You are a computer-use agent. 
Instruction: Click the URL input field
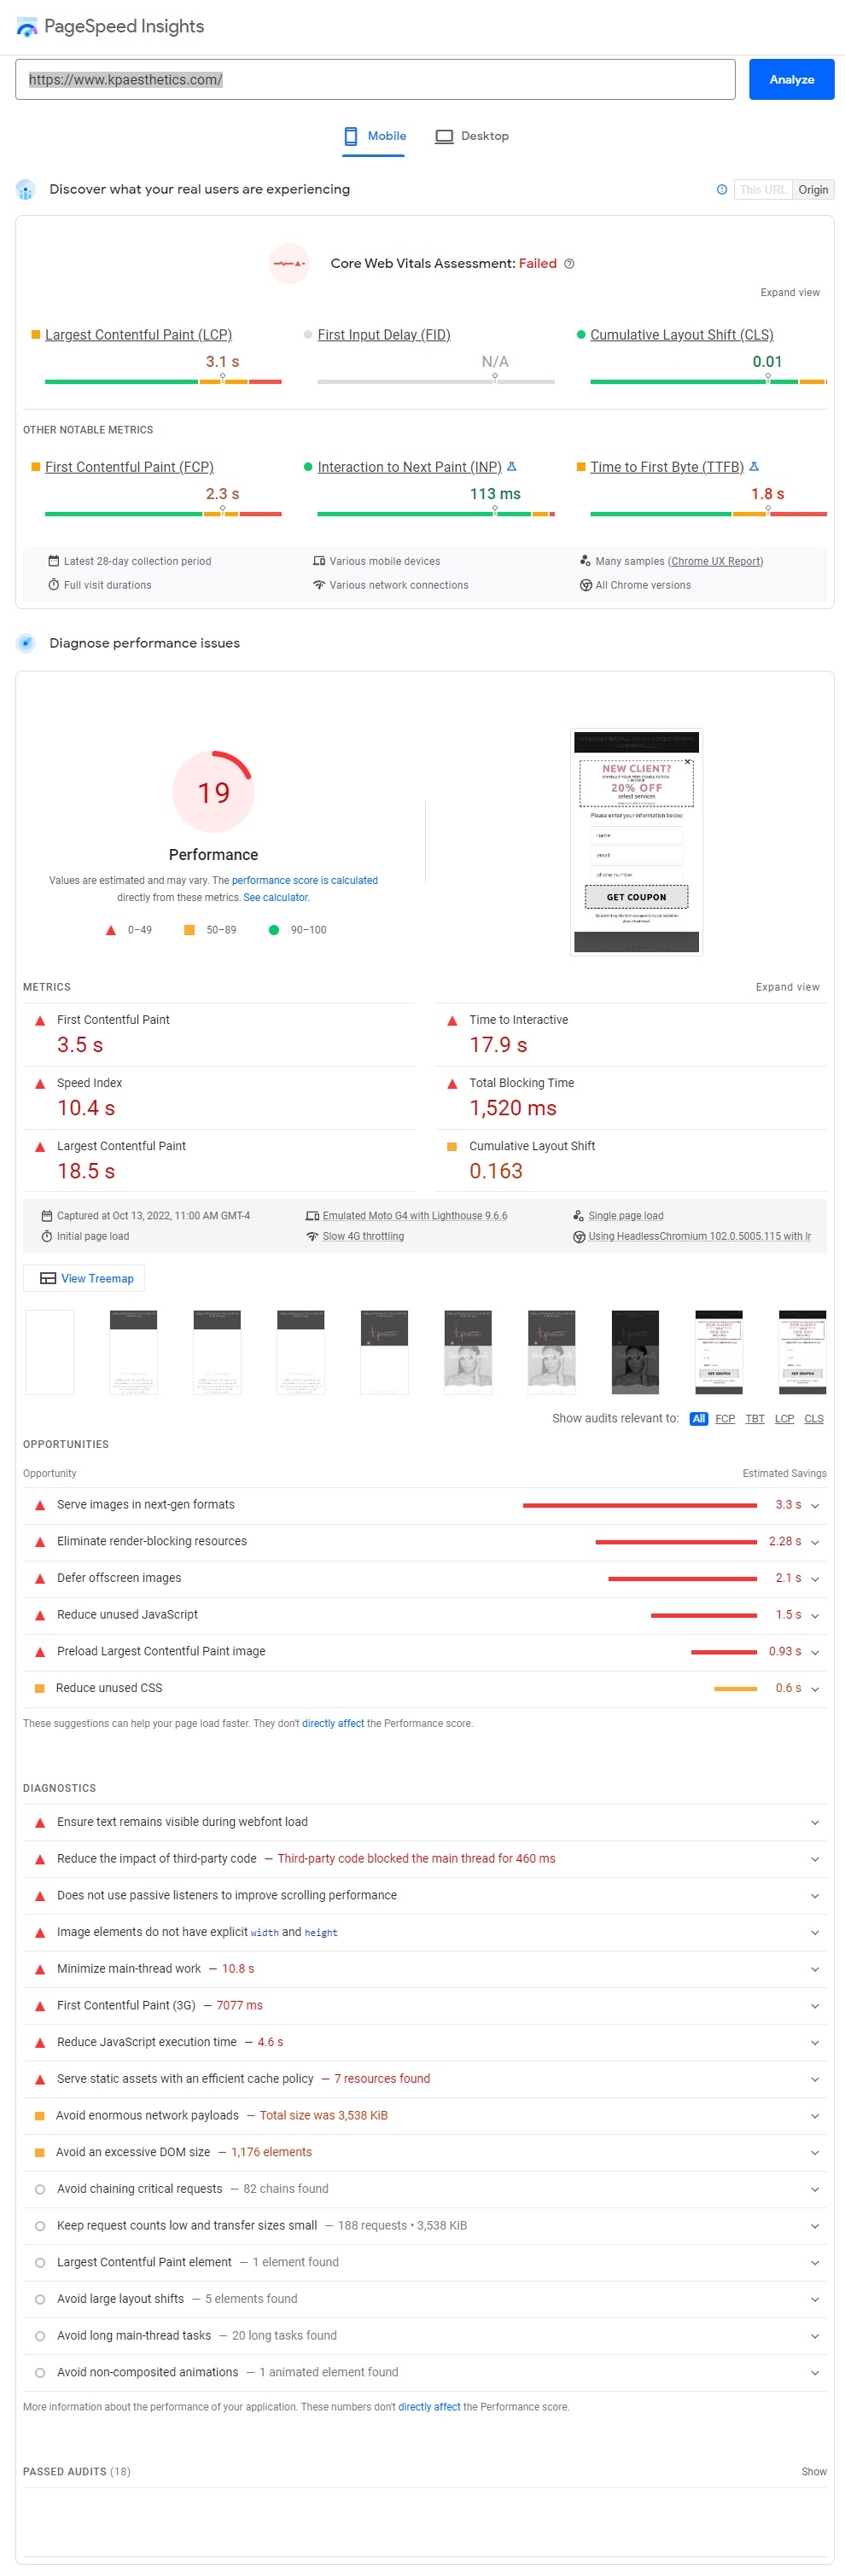coord(375,80)
